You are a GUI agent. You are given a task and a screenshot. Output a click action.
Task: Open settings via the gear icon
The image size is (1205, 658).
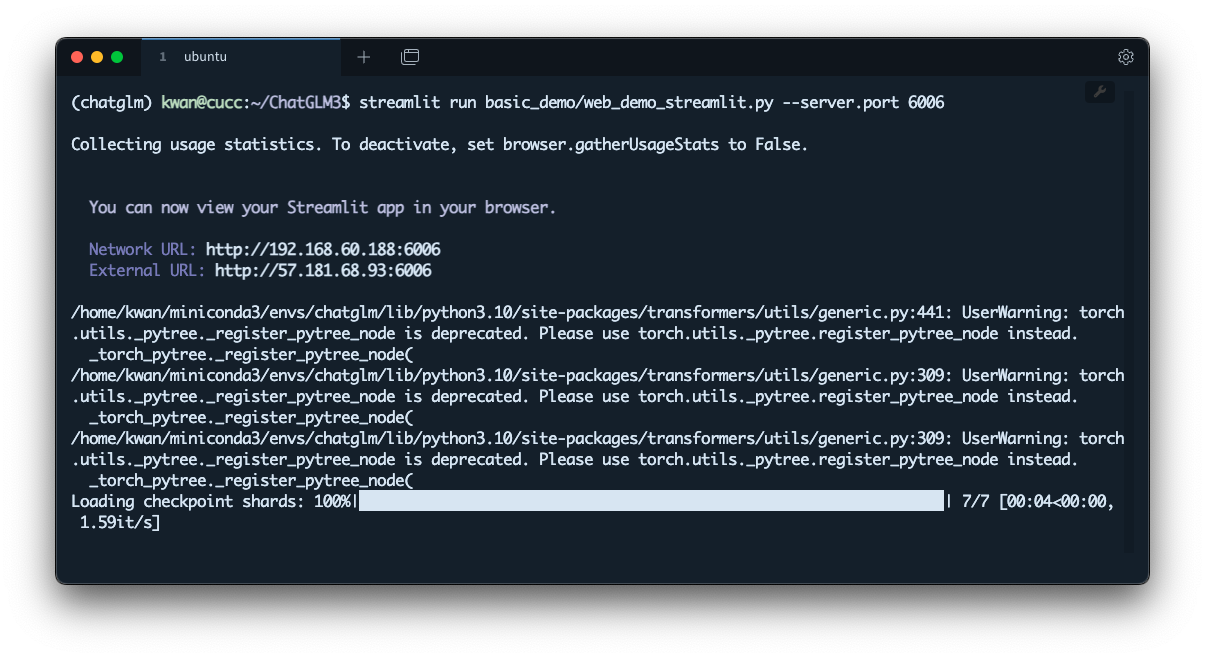coord(1126,57)
